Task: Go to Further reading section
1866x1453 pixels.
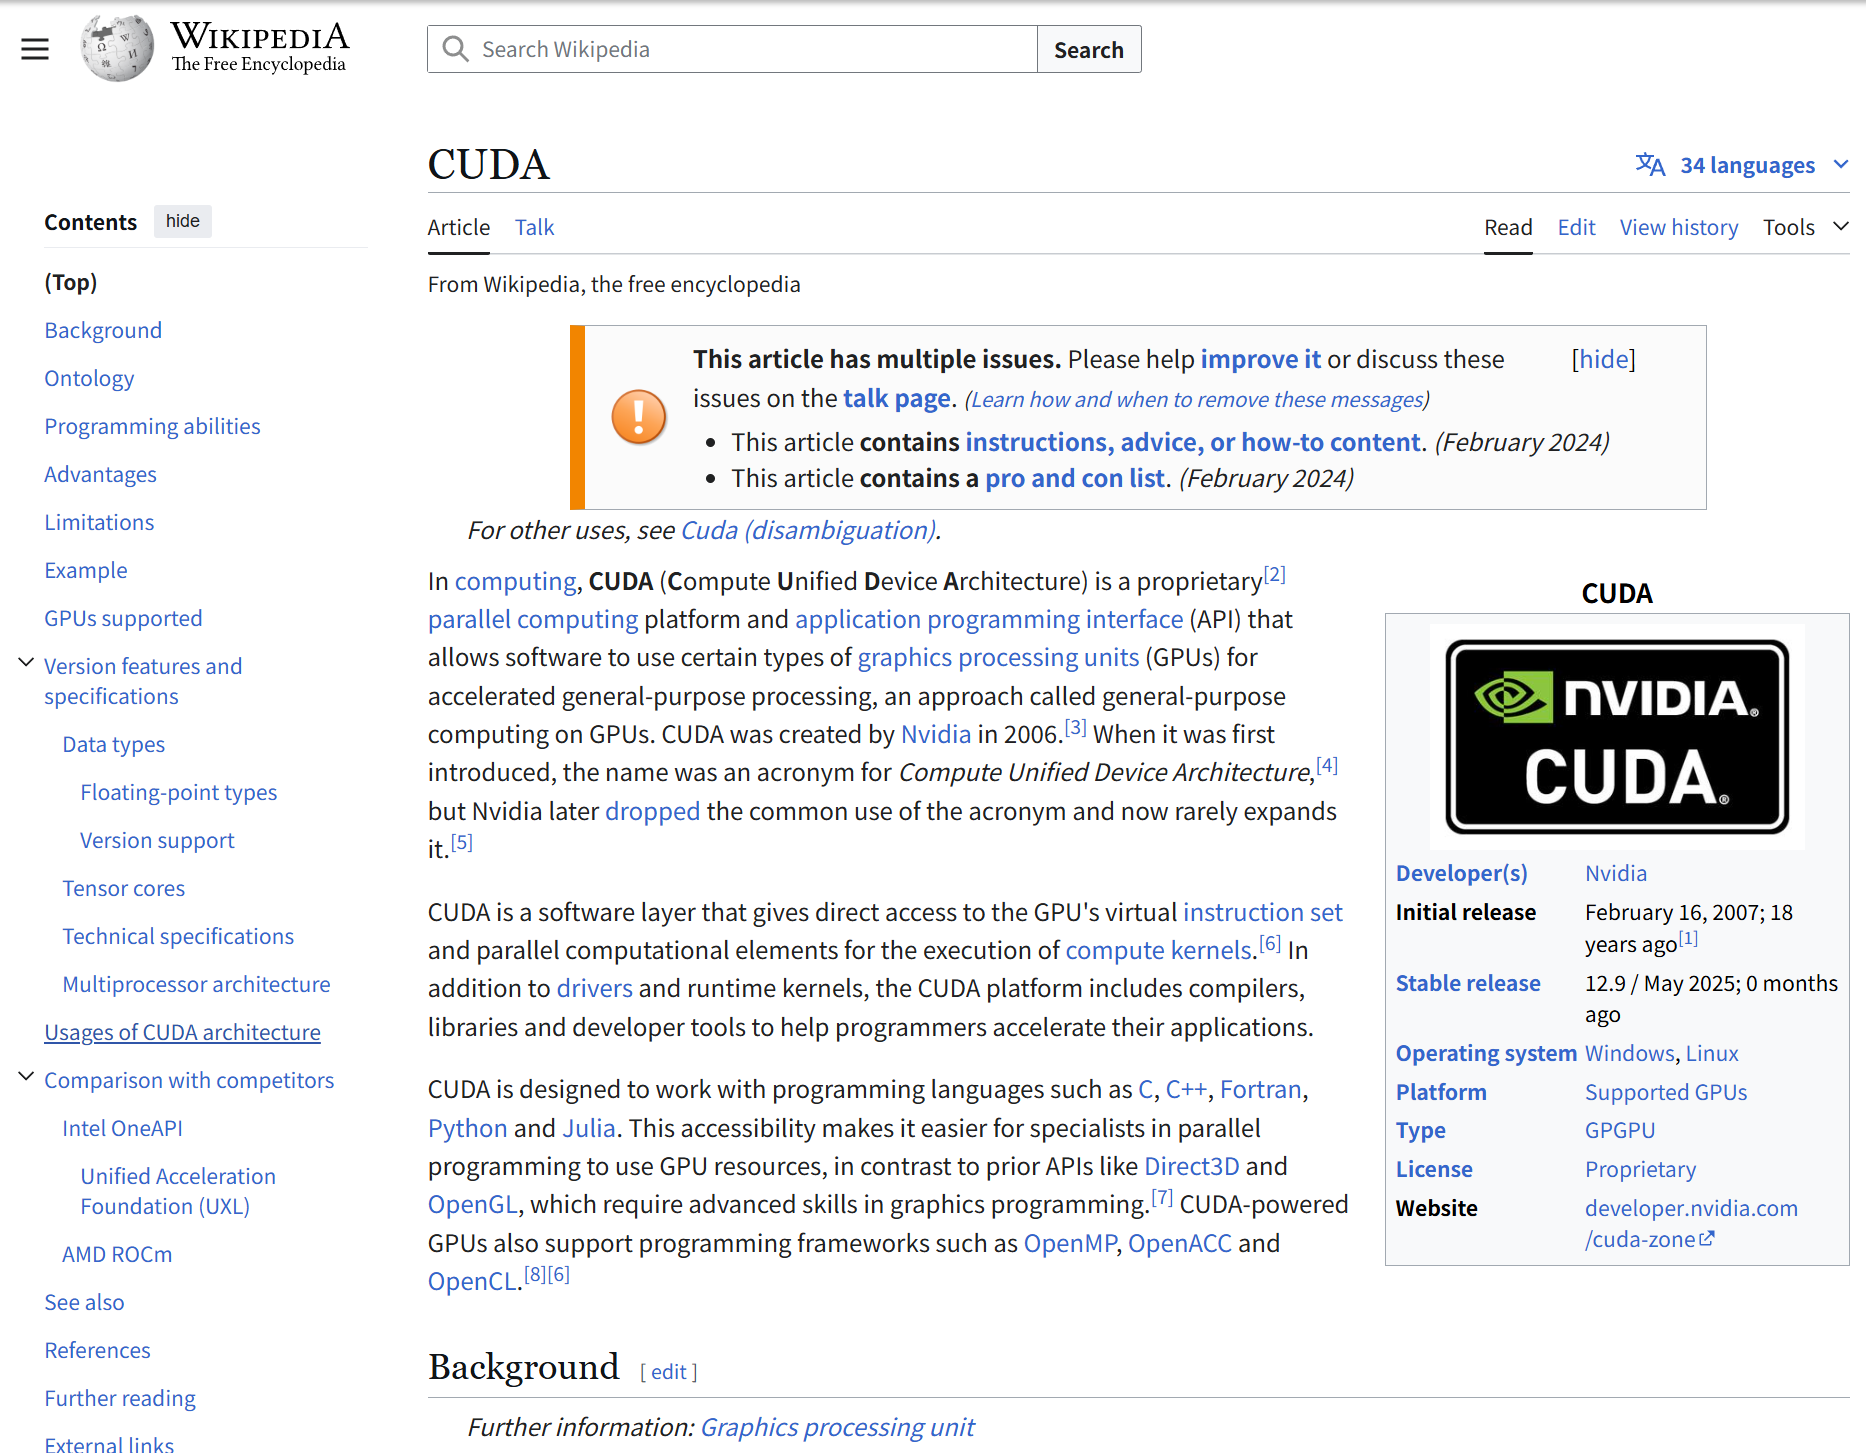Action: pos(120,1398)
